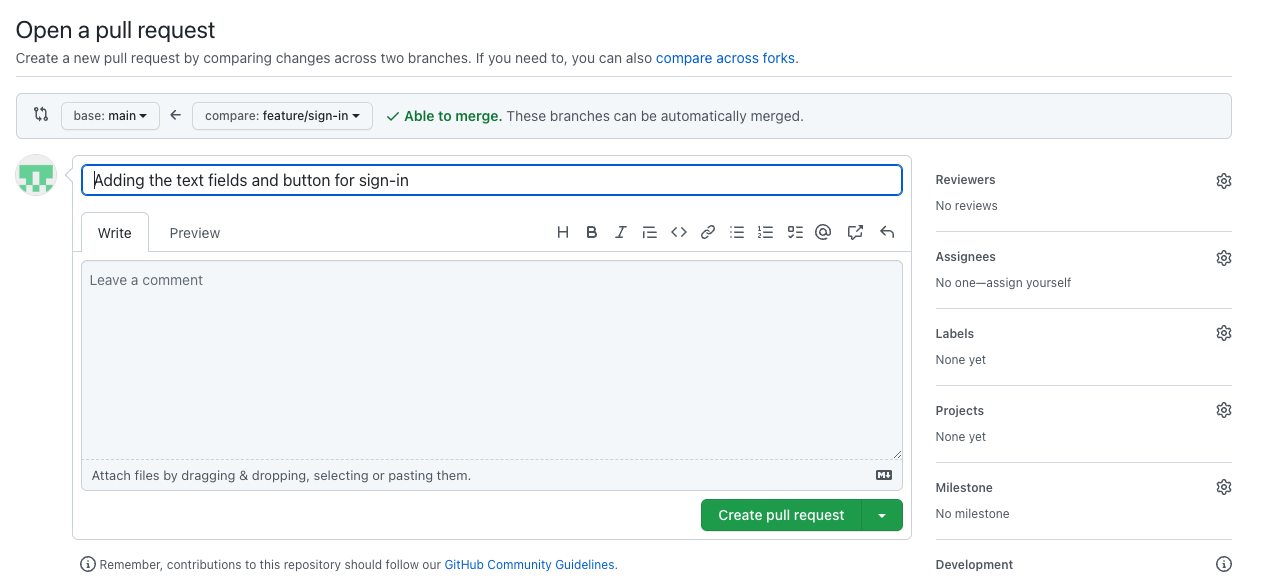The width and height of the screenshot is (1274, 584).
Task: Click the Leave a comment text area
Action: 492,360
